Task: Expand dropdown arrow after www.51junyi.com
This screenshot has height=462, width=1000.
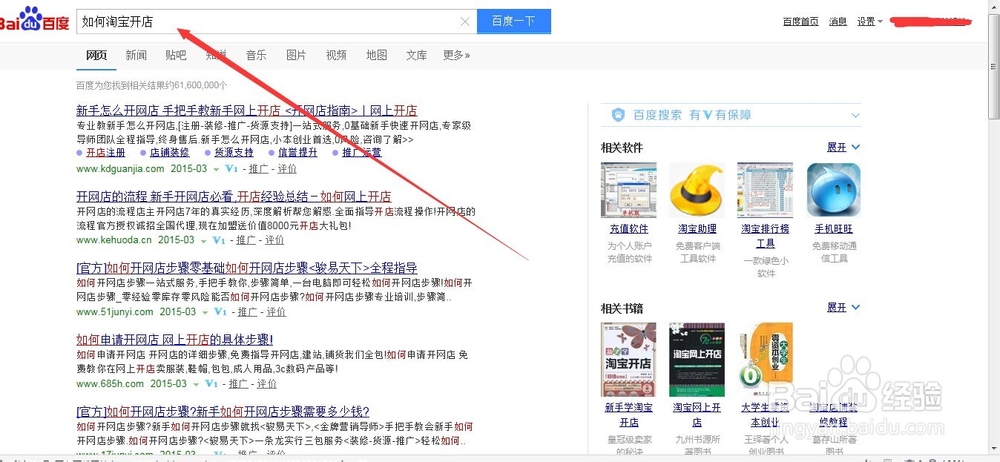Action: pos(205,313)
